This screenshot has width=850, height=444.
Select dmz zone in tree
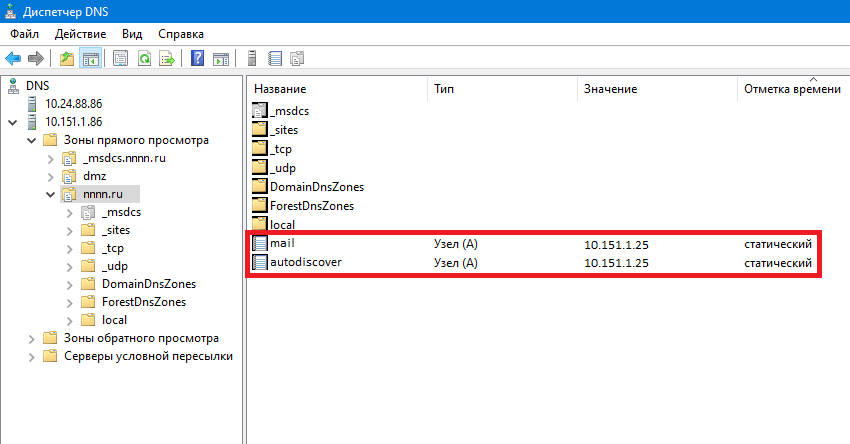tap(94, 176)
